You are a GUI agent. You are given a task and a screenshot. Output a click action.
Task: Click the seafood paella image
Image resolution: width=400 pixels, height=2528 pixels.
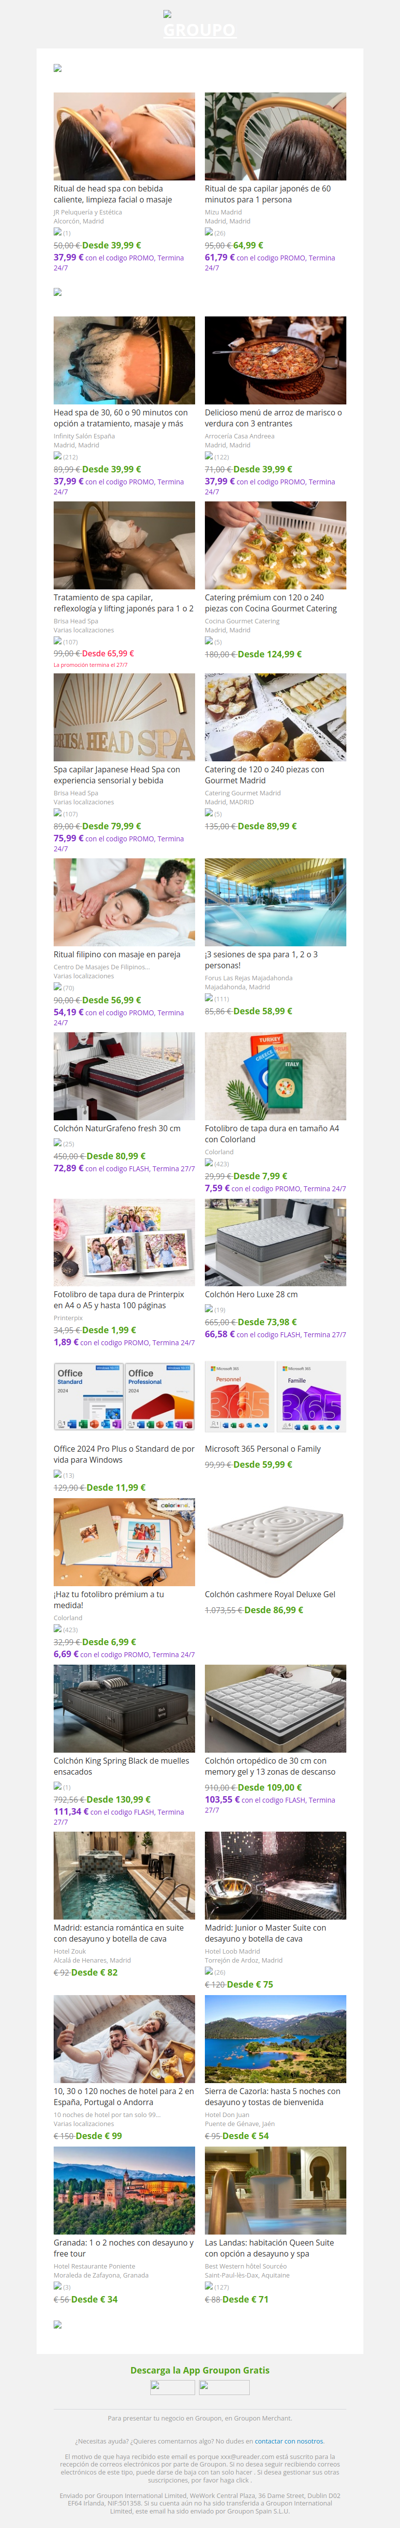pos(276,361)
